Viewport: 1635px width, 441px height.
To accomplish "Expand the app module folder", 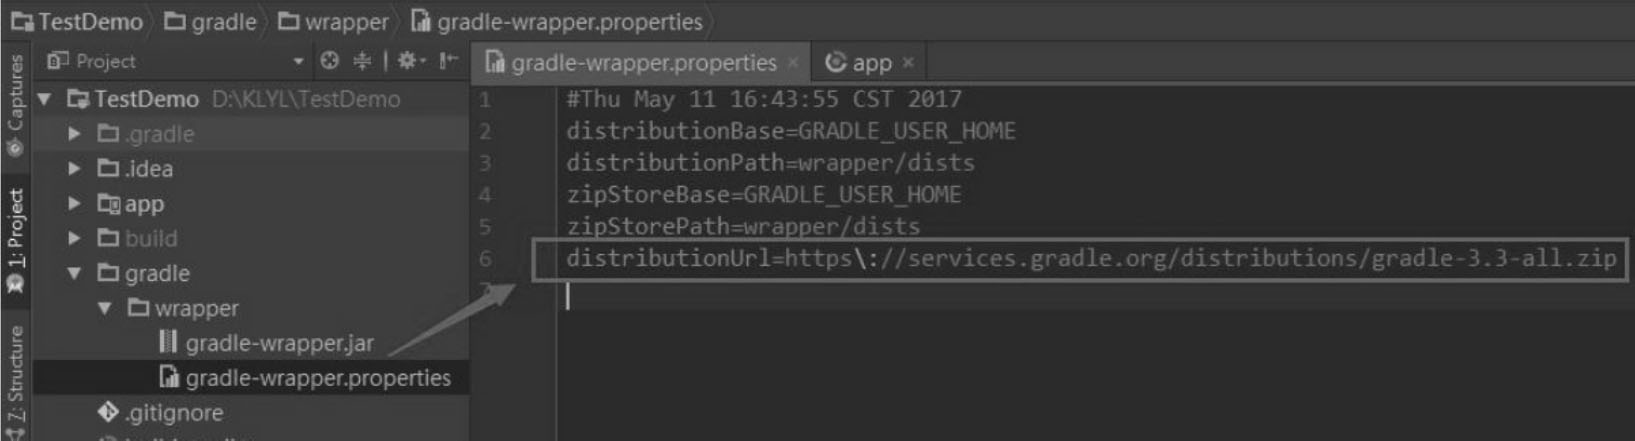I will [74, 204].
